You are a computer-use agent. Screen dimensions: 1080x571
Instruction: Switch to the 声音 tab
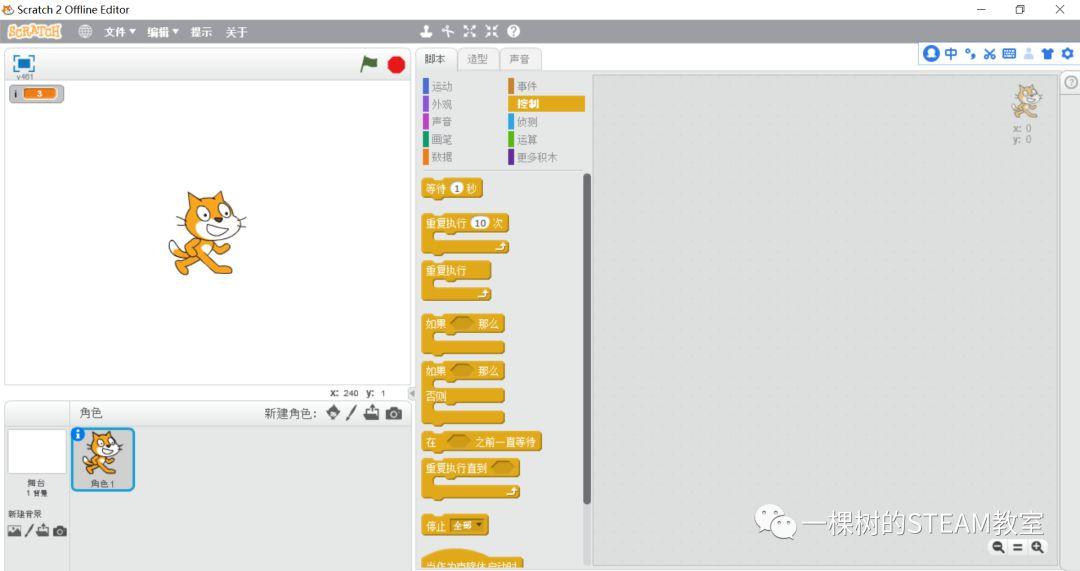tap(520, 59)
